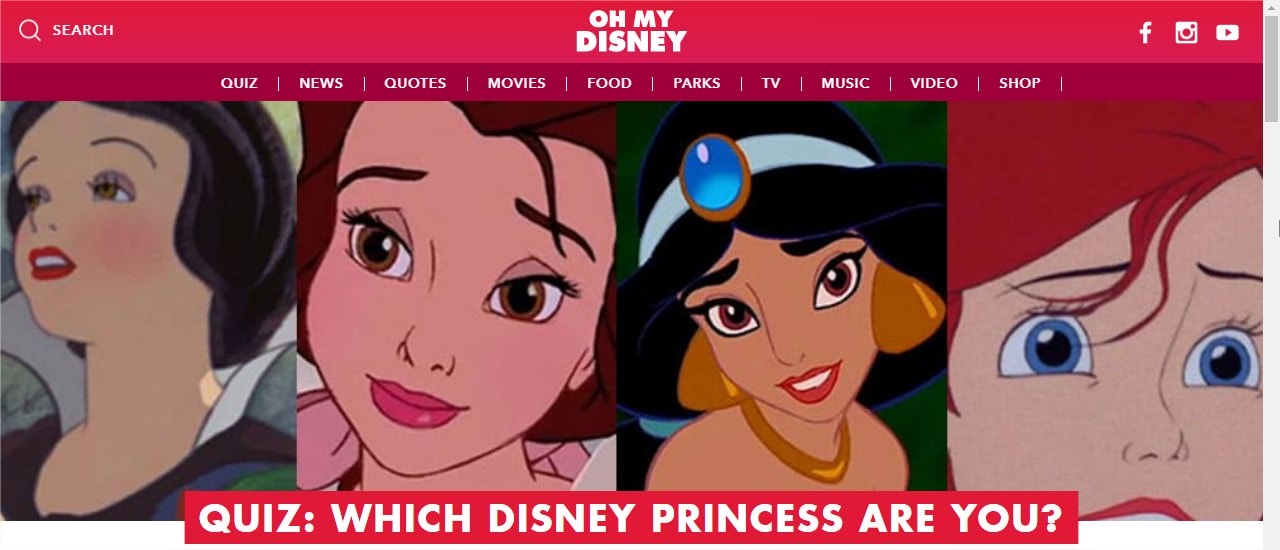Navigate to the Food section
This screenshot has height=550, width=1280.
tap(609, 83)
